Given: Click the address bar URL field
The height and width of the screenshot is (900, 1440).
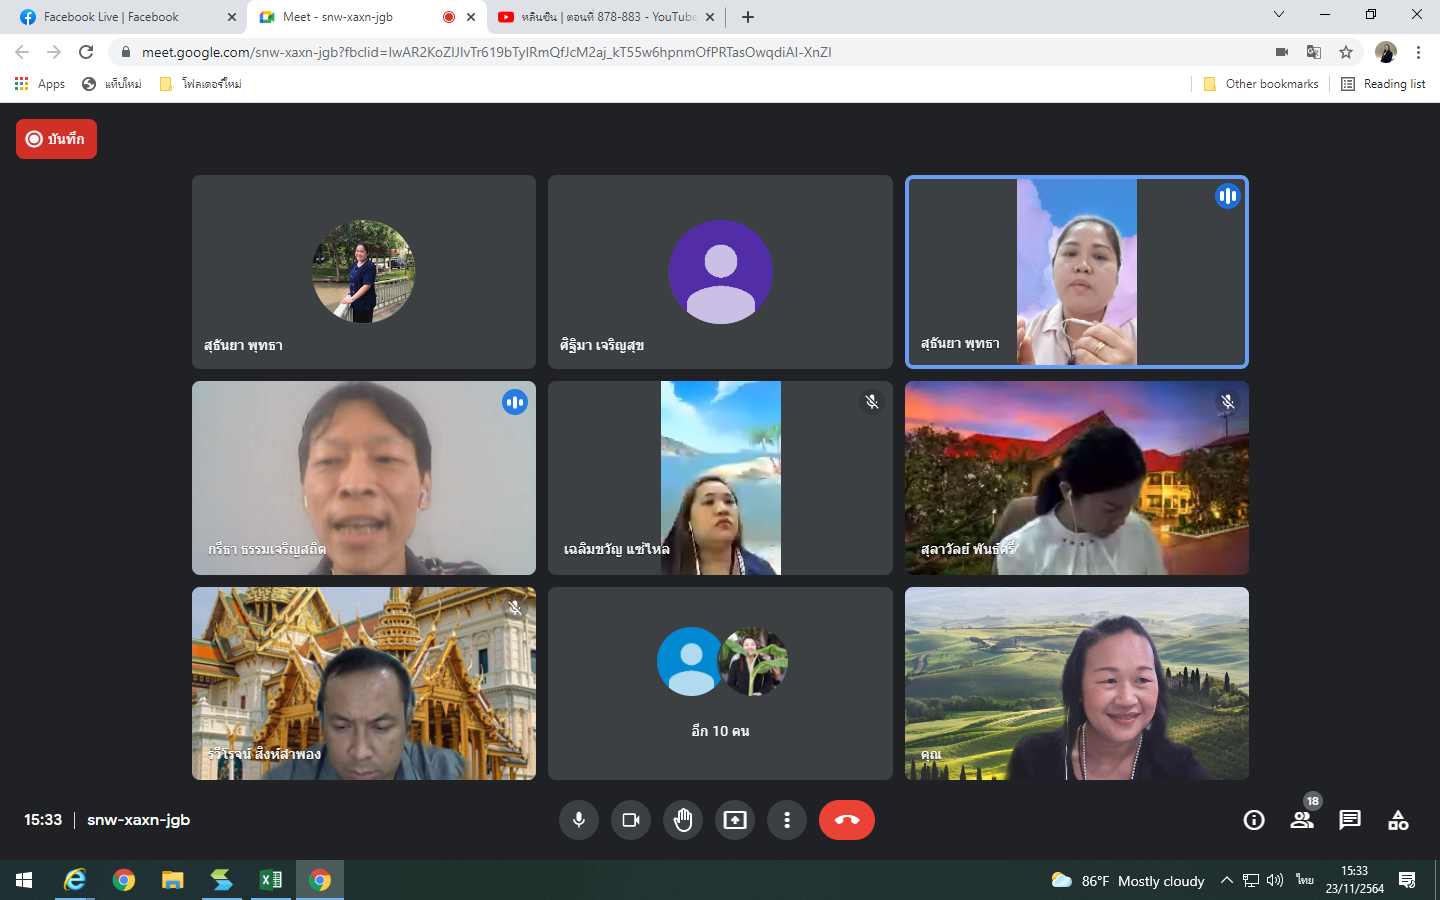Looking at the screenshot, I should (x=600, y=52).
